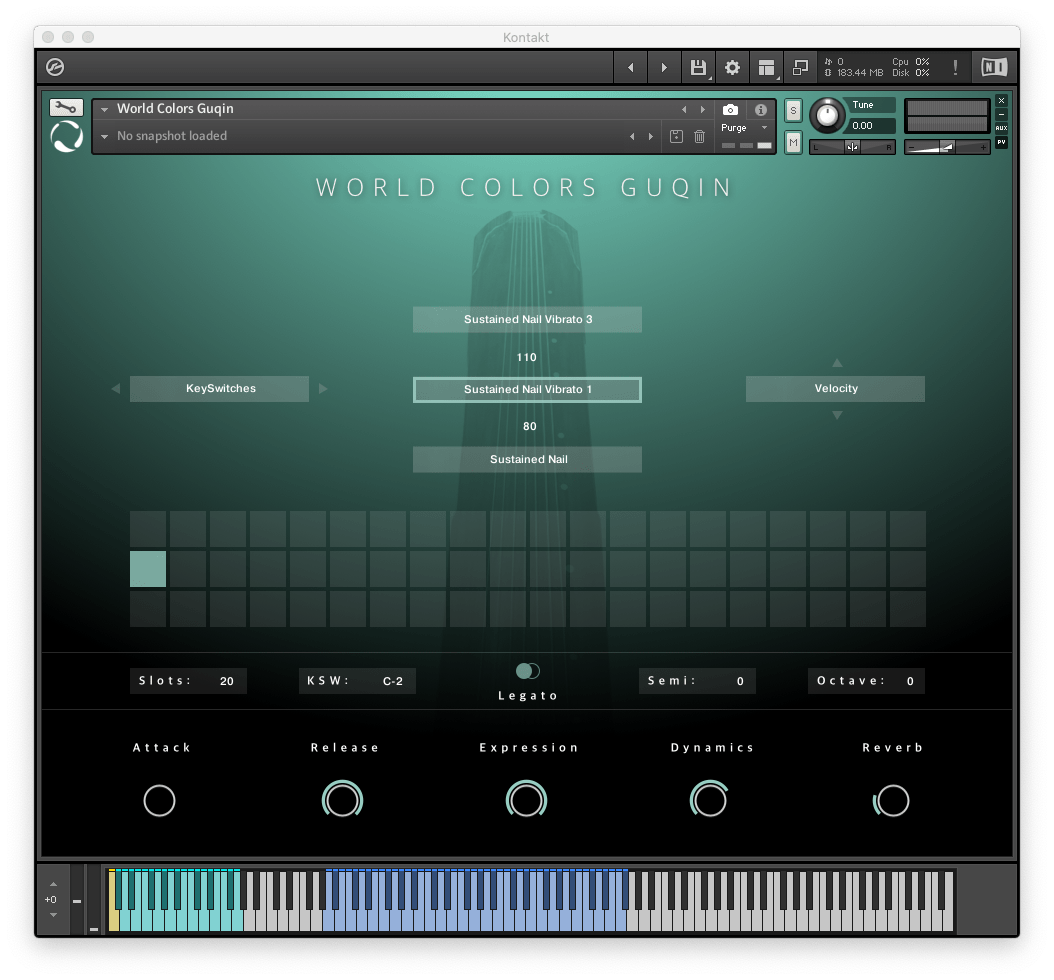Screen dimensions: 1054x980
Task: Click the Attack knob
Action: click(159, 801)
